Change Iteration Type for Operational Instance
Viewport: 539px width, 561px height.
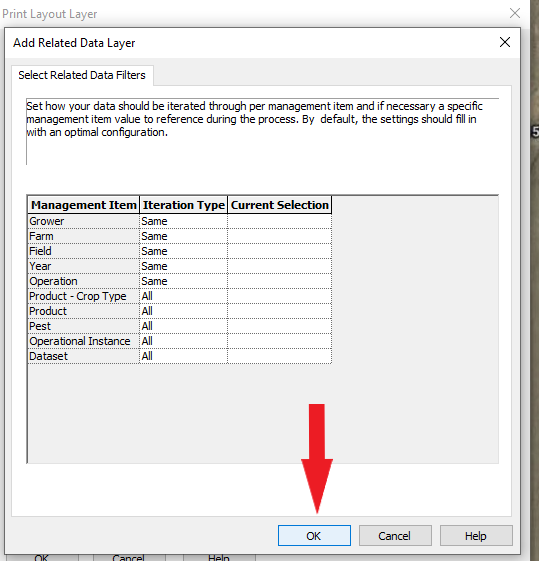pyautogui.click(x=183, y=341)
